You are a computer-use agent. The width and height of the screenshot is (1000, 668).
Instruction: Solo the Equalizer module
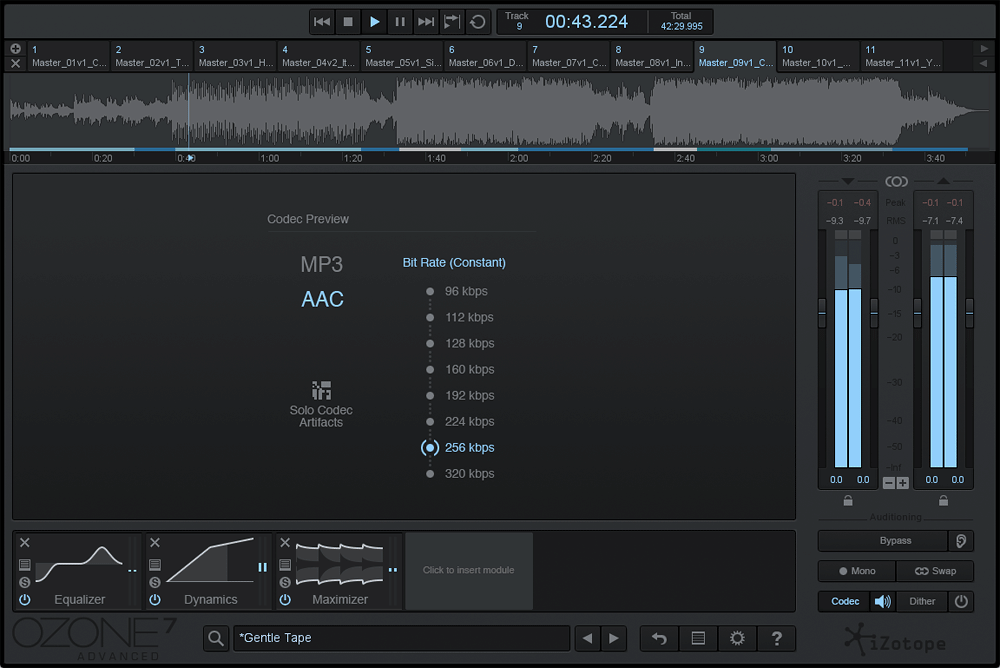(x=25, y=582)
